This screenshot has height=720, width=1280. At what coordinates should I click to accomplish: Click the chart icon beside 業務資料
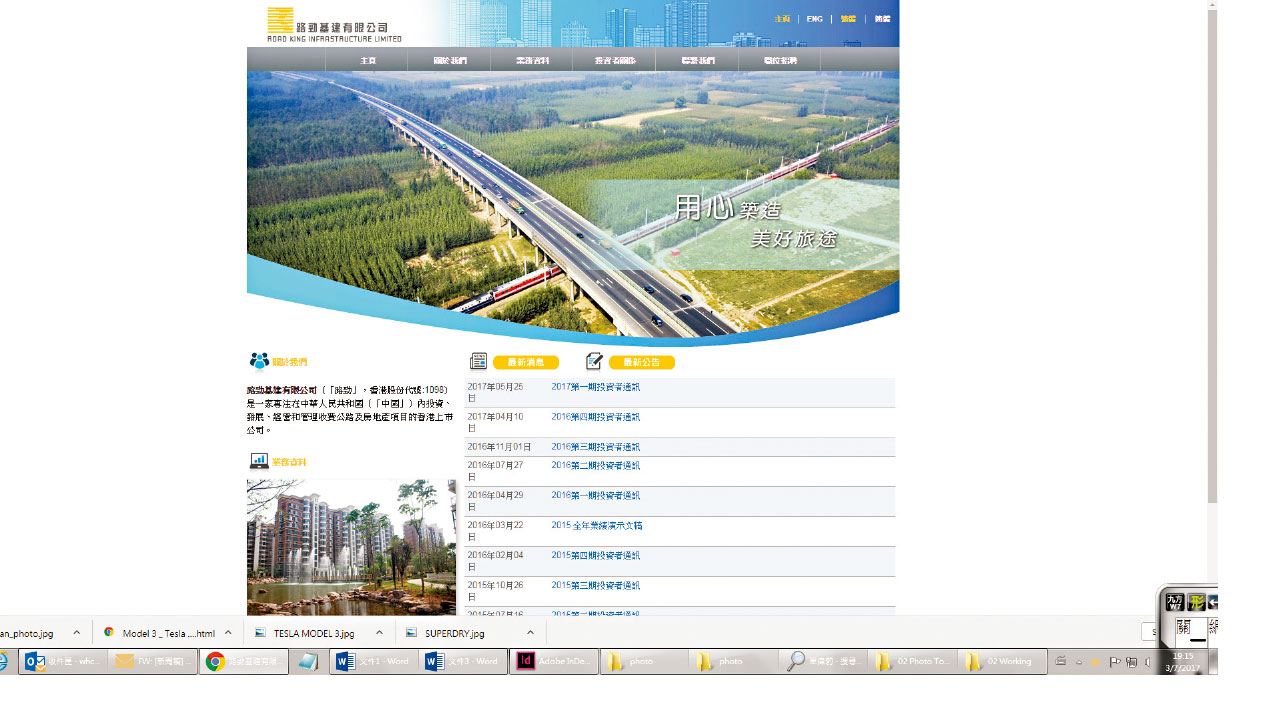pyautogui.click(x=259, y=461)
